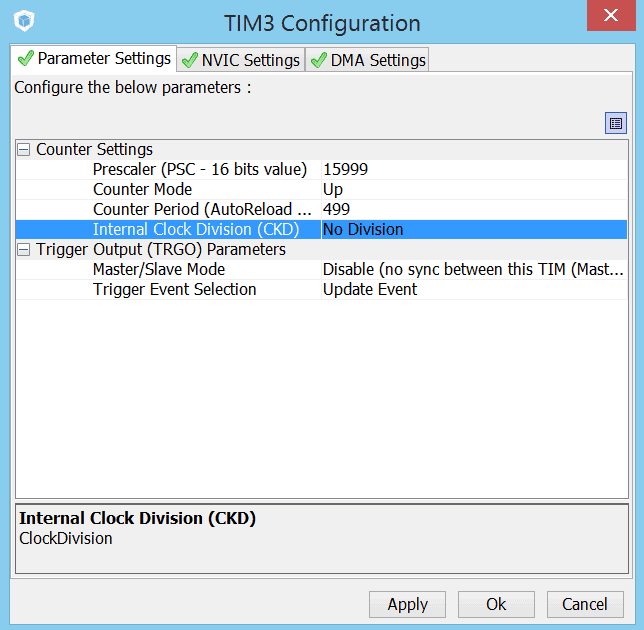Click the parameter list view icon
Screen dimensions: 644x630
(x=616, y=123)
